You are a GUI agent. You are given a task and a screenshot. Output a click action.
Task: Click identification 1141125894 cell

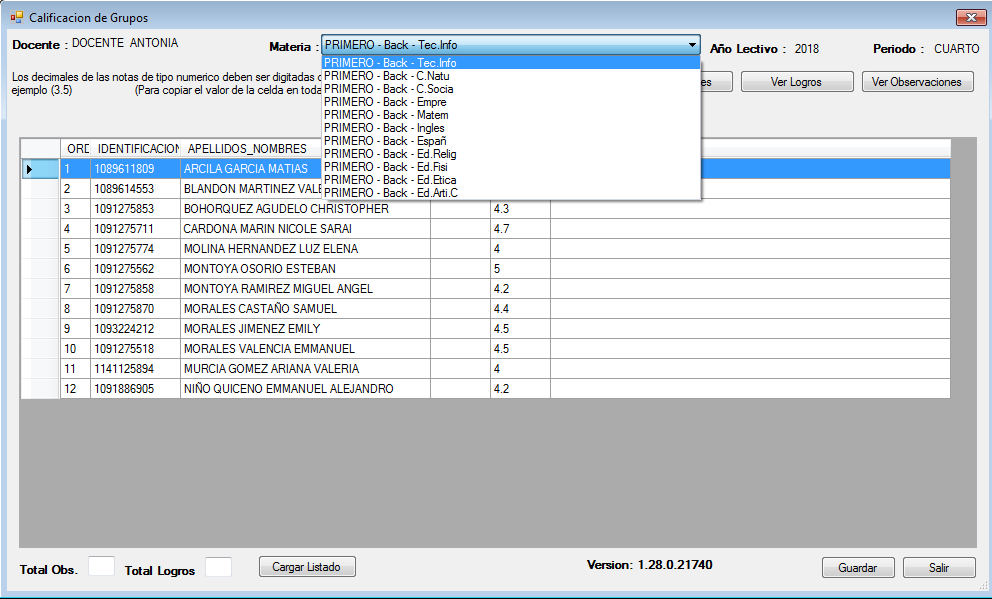[x=135, y=369]
